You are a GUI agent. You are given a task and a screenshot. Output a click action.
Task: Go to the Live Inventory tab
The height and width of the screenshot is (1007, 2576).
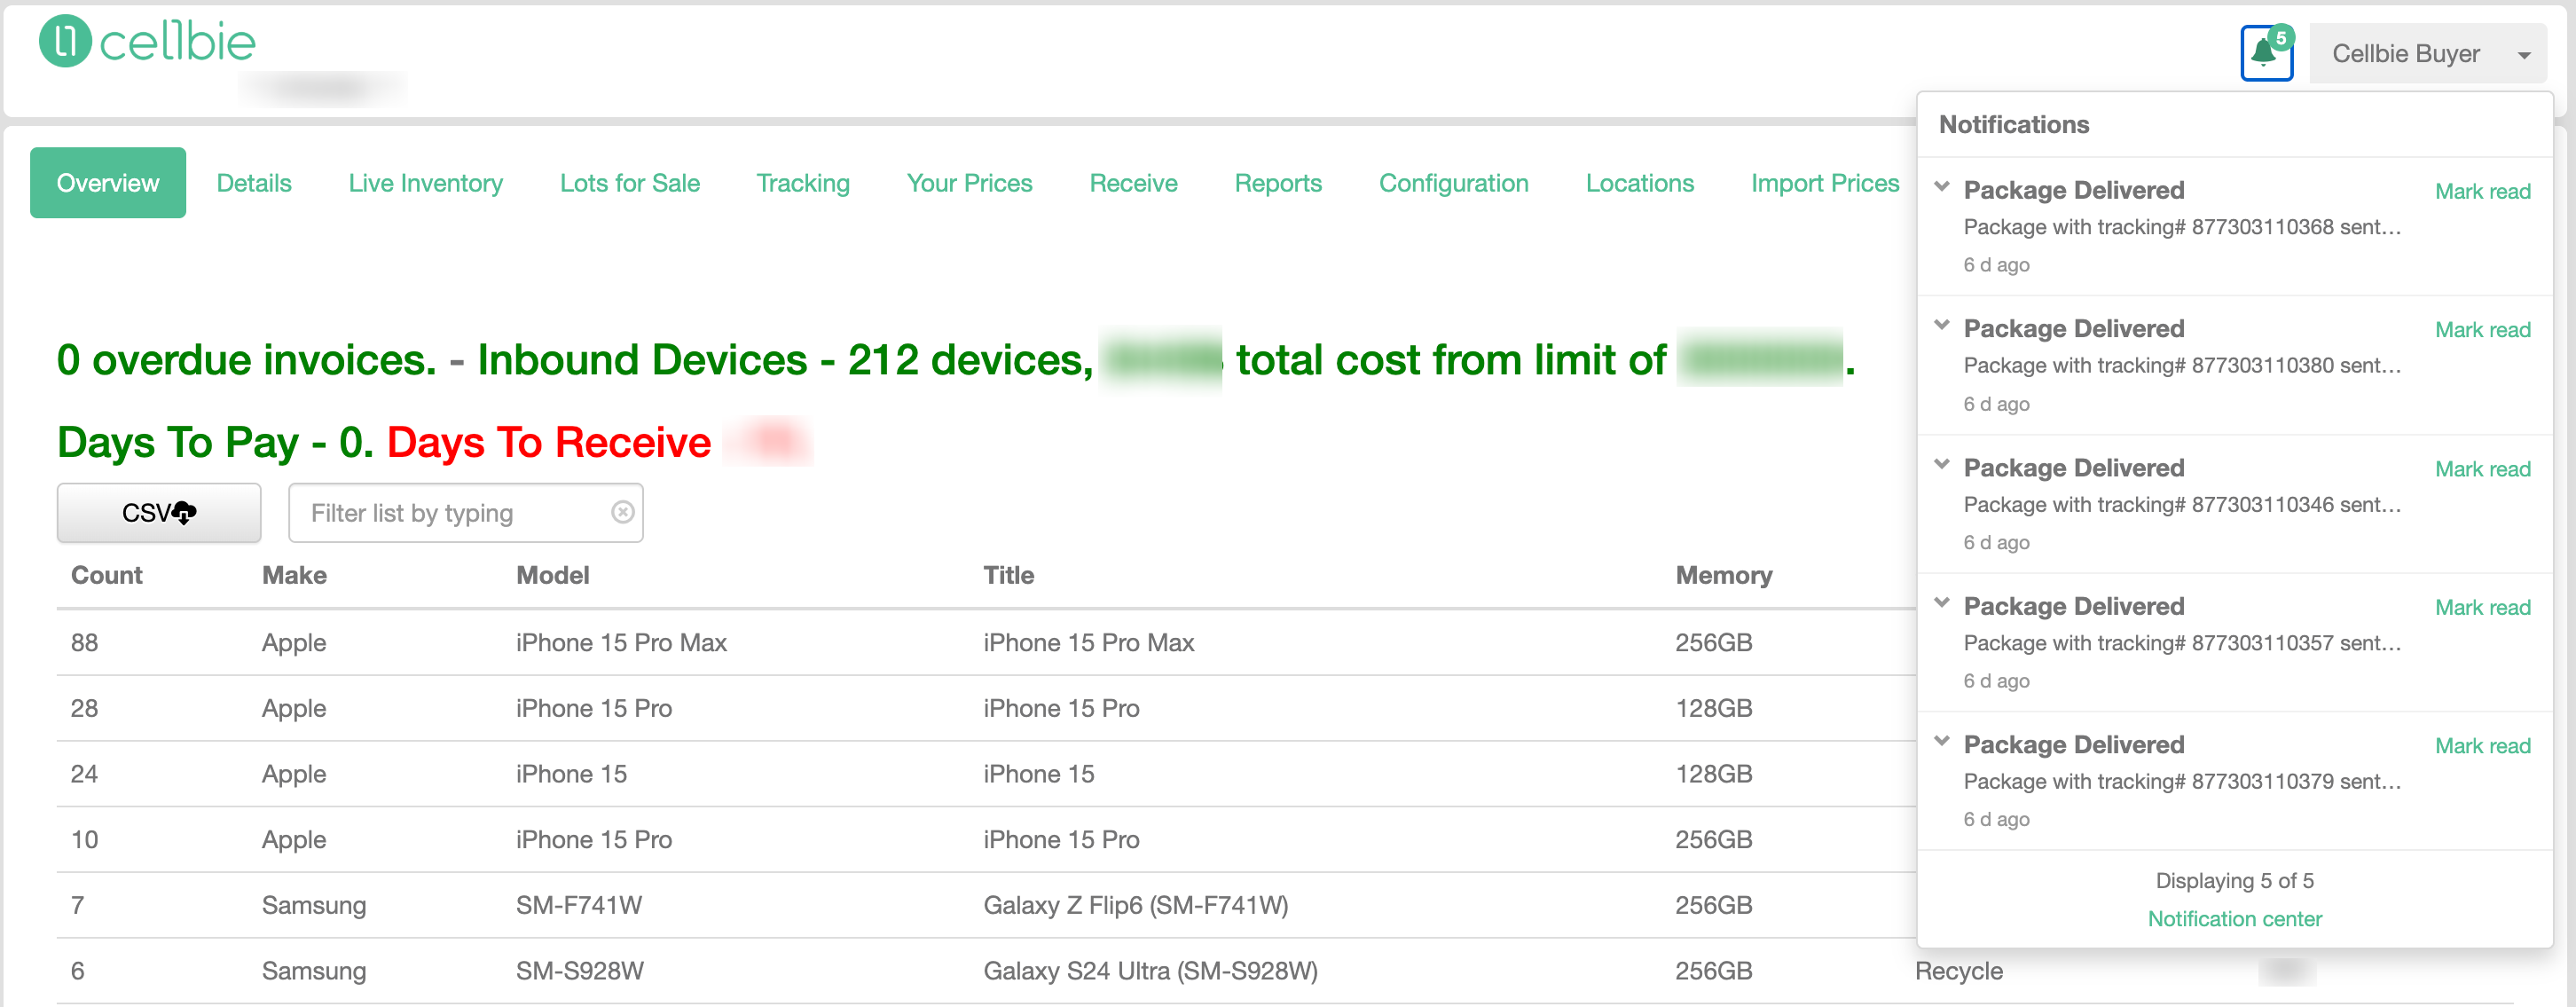pyautogui.click(x=426, y=183)
